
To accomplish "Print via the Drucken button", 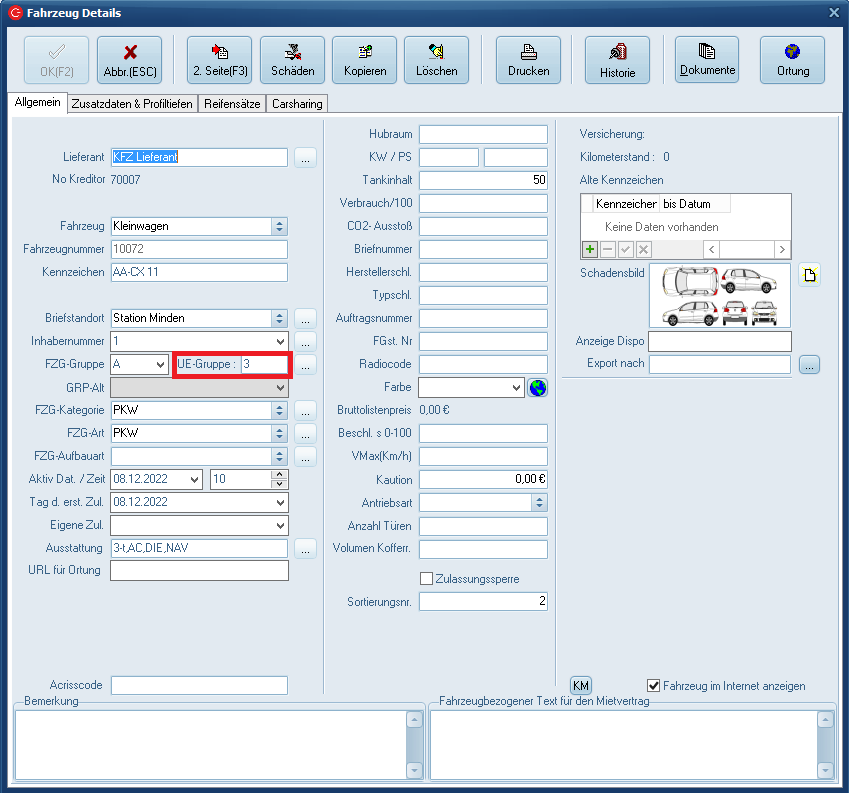I will [528, 60].
